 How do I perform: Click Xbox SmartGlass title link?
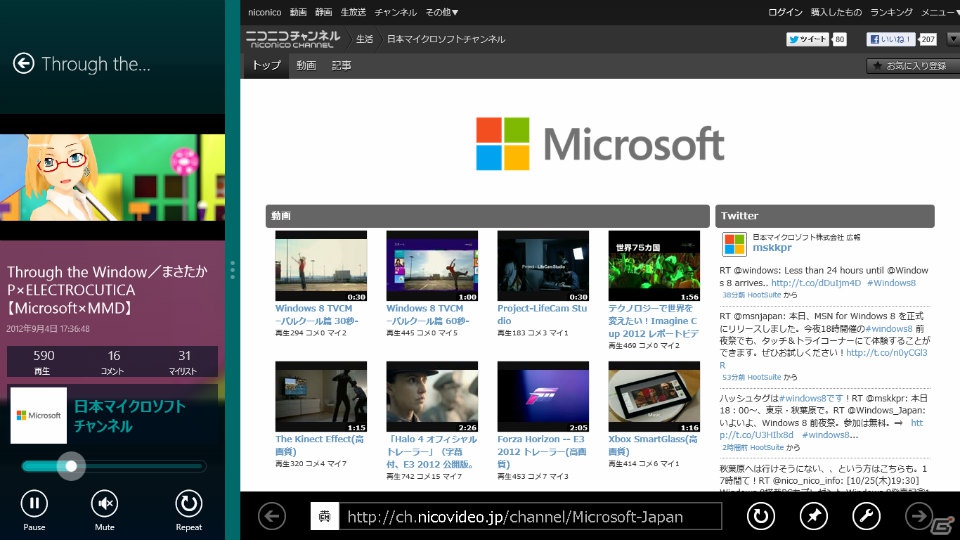click(x=653, y=445)
